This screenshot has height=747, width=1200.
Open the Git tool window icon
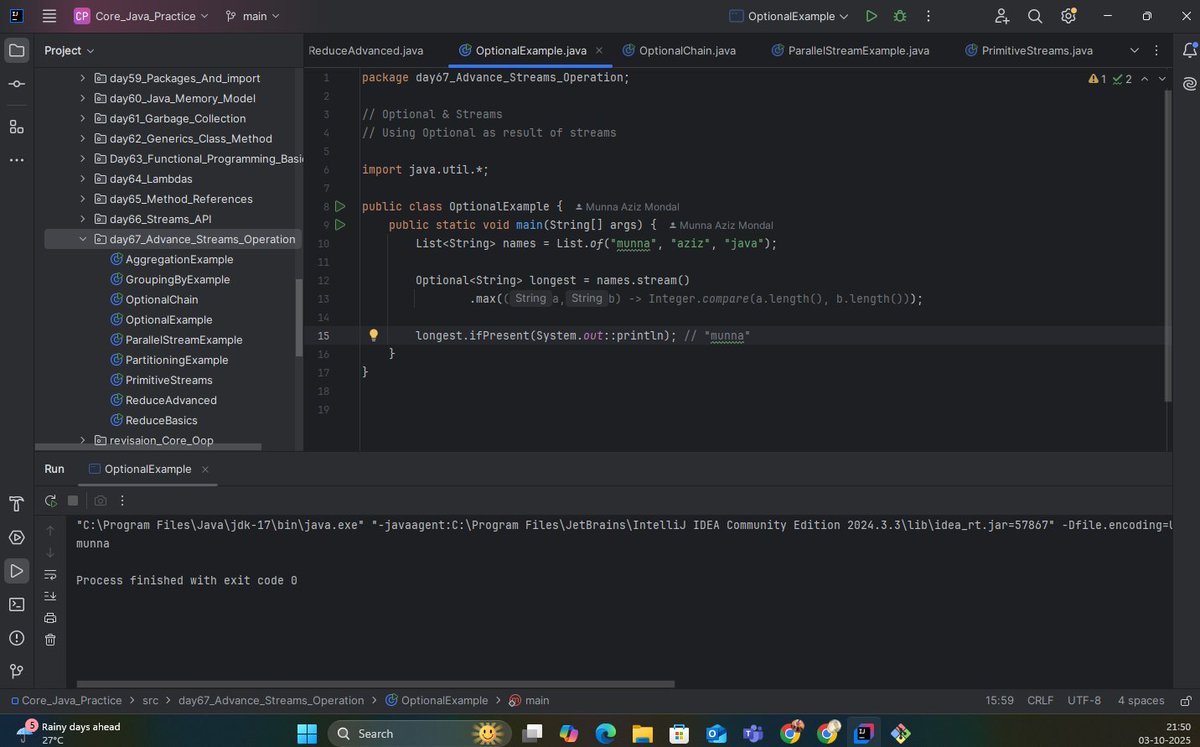(16, 671)
